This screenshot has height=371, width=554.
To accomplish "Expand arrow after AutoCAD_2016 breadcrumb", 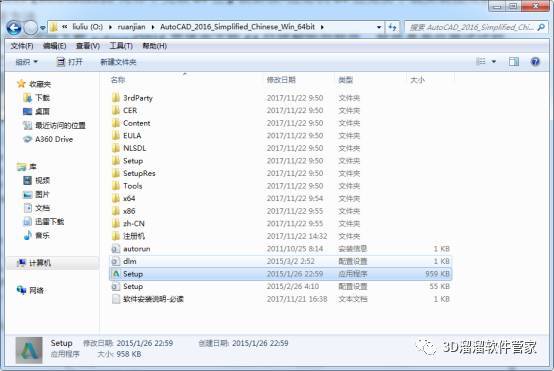I will click(x=322, y=27).
